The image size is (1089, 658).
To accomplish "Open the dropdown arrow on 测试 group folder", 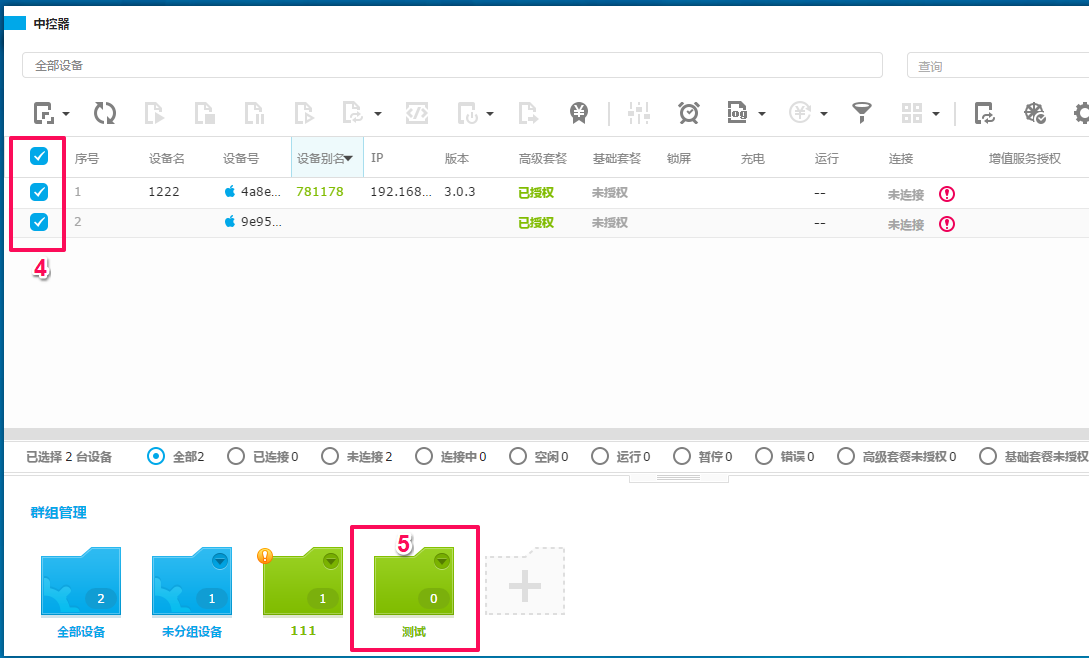I will point(442,560).
